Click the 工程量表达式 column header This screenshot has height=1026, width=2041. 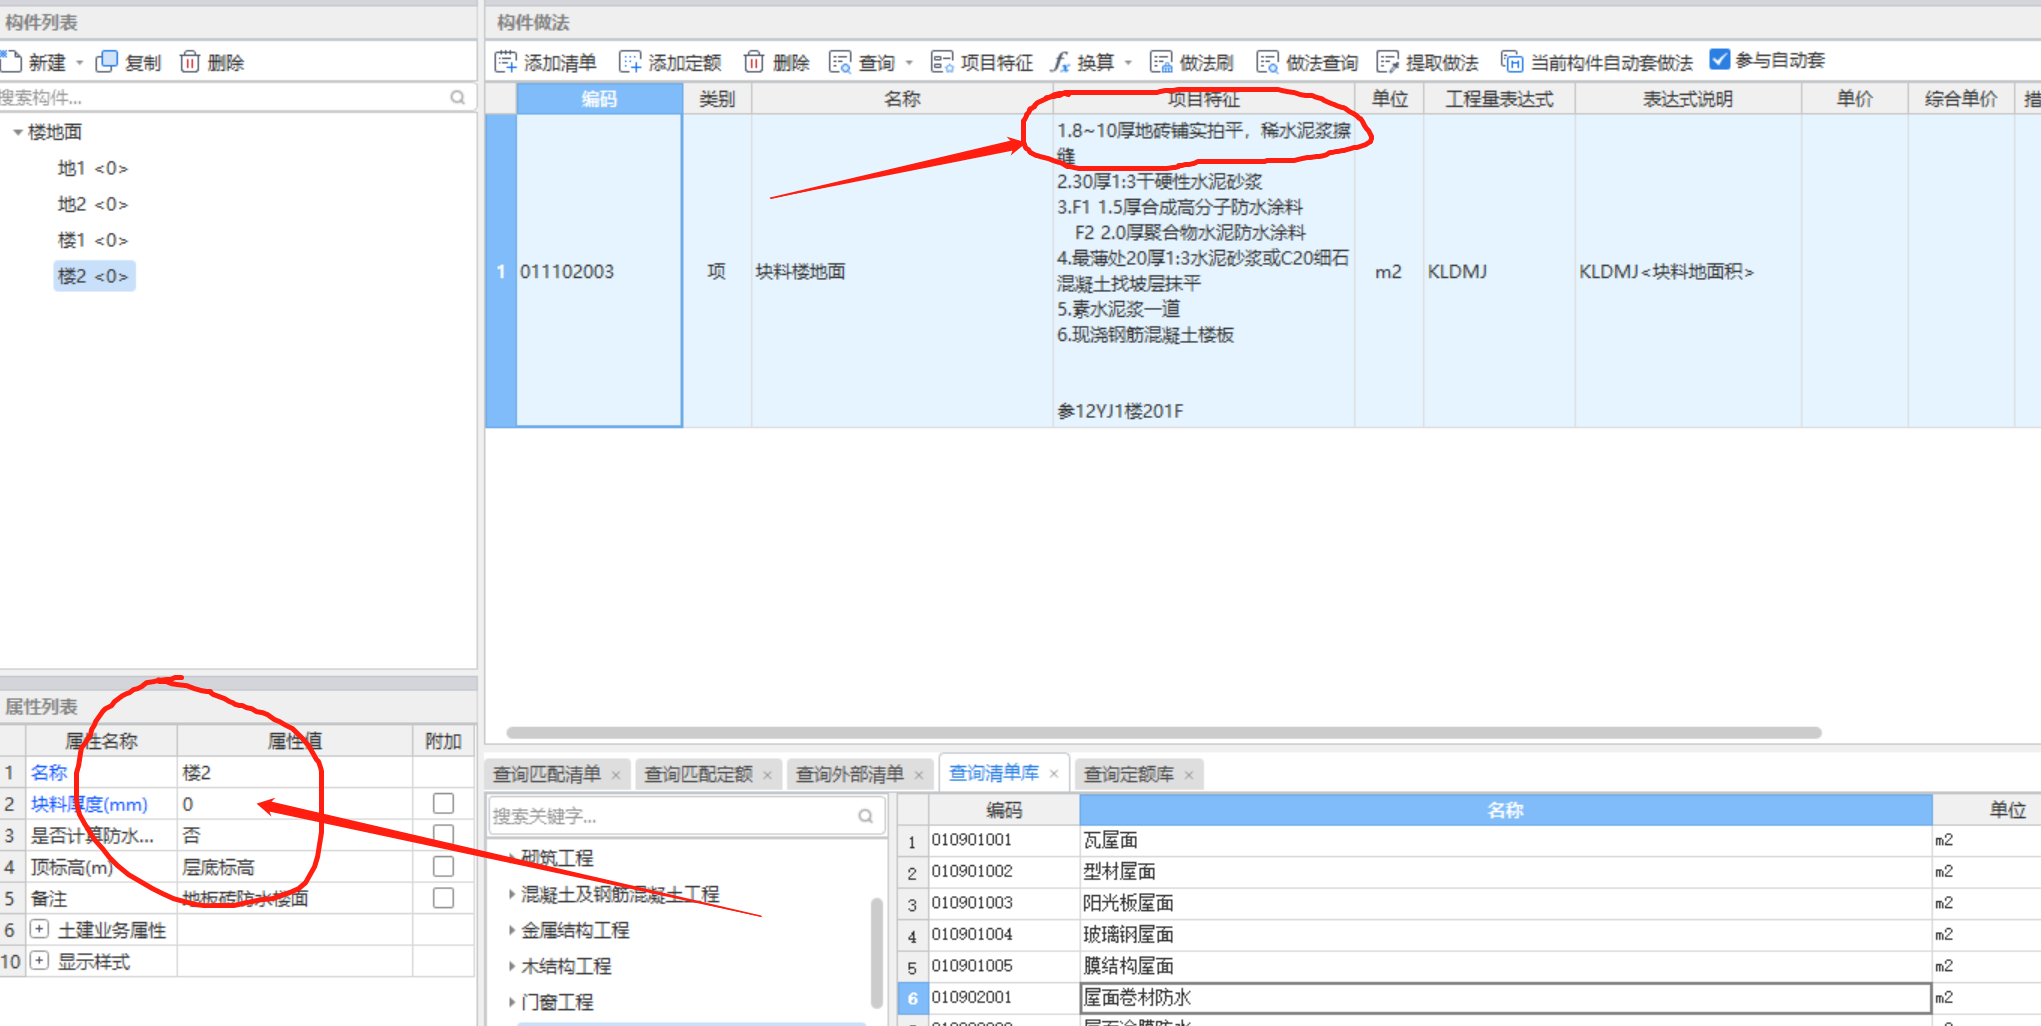[1499, 99]
